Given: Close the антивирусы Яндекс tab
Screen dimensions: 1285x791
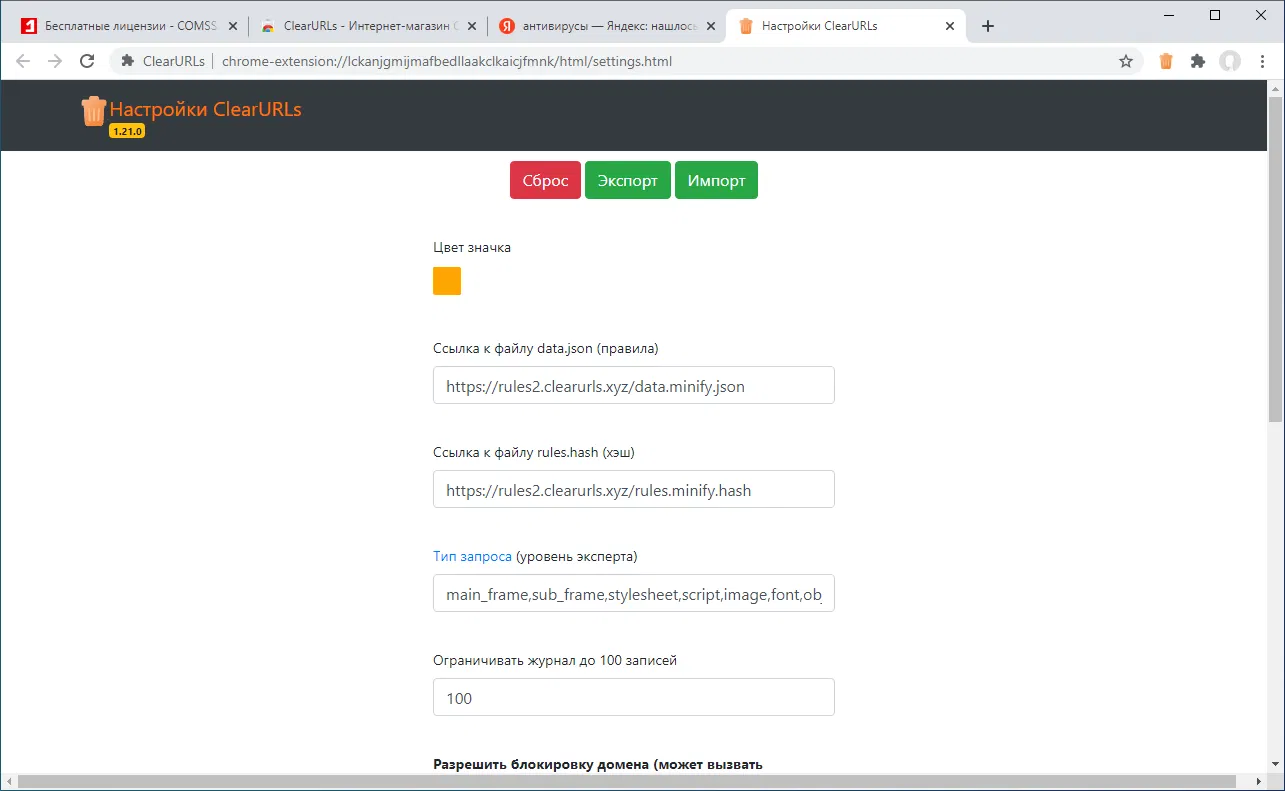Looking at the screenshot, I should [711, 26].
